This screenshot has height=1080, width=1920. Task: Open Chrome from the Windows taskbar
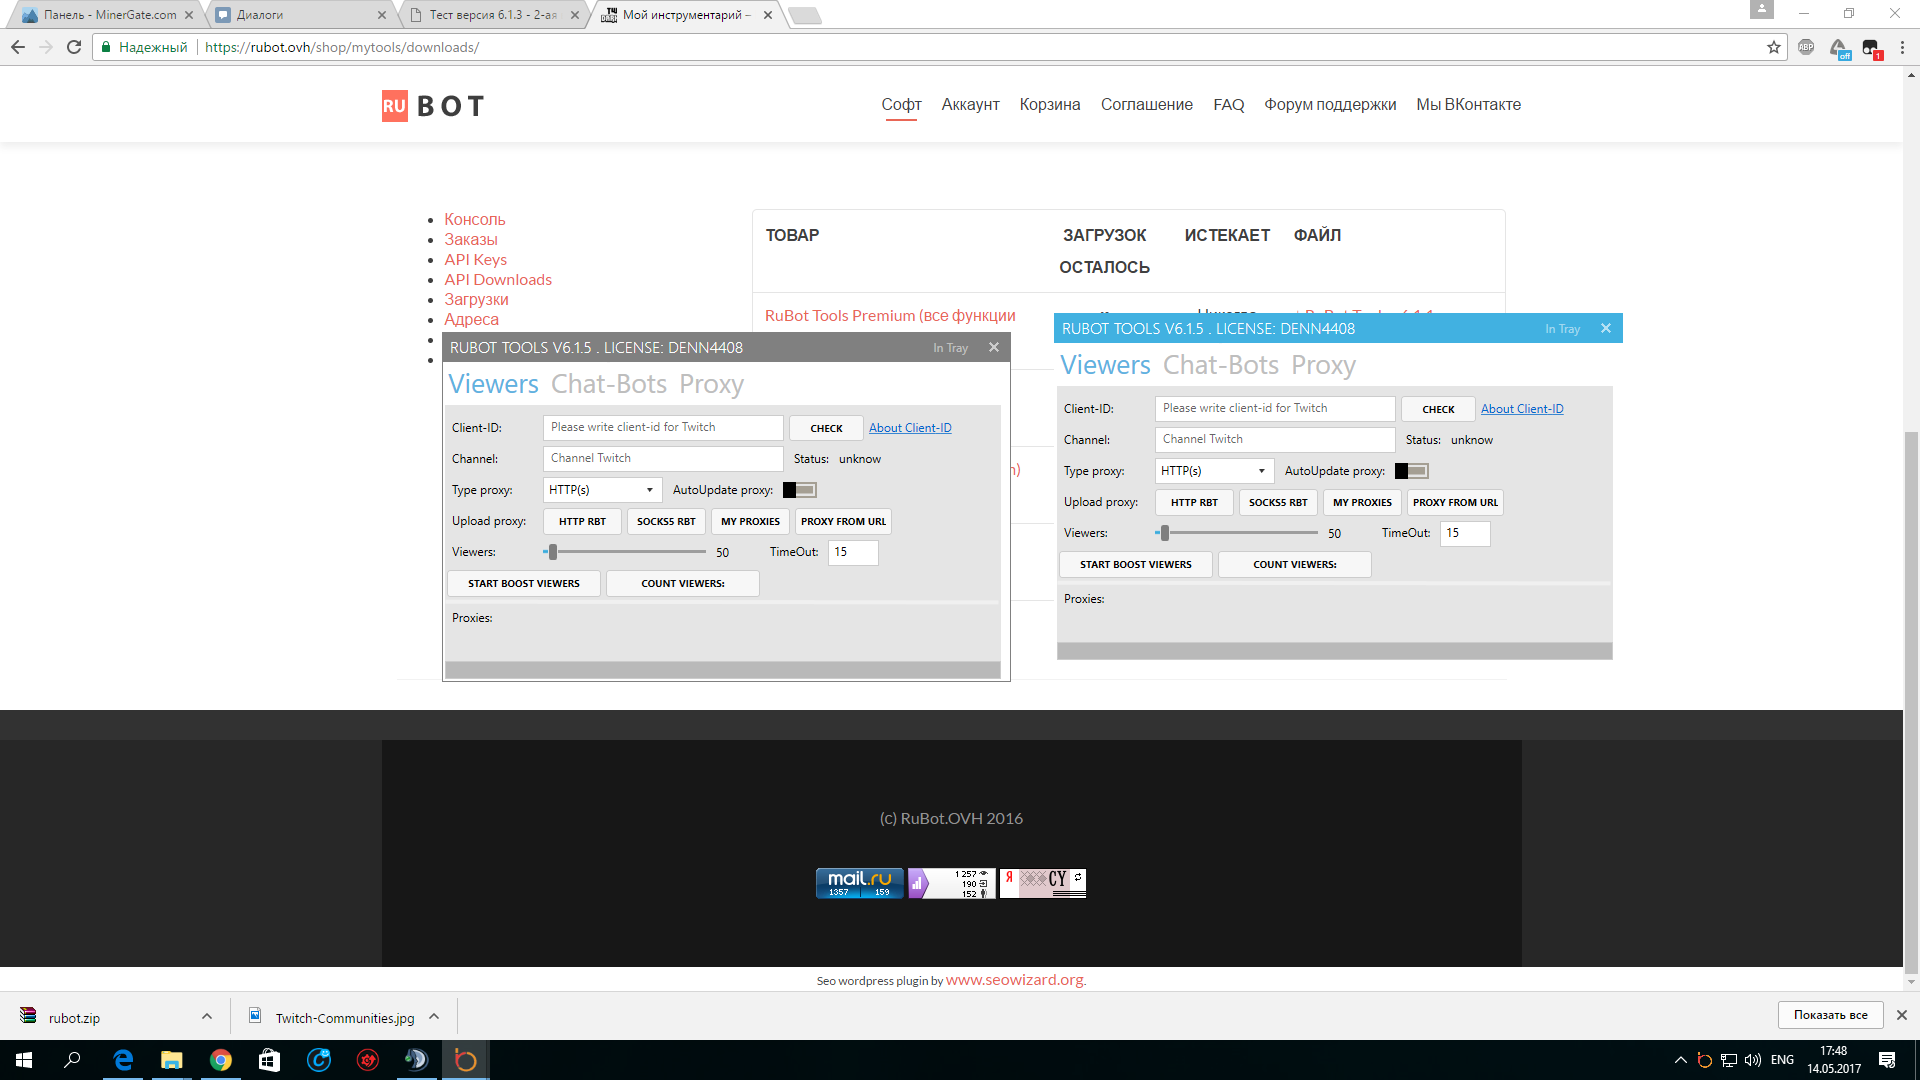(220, 1060)
